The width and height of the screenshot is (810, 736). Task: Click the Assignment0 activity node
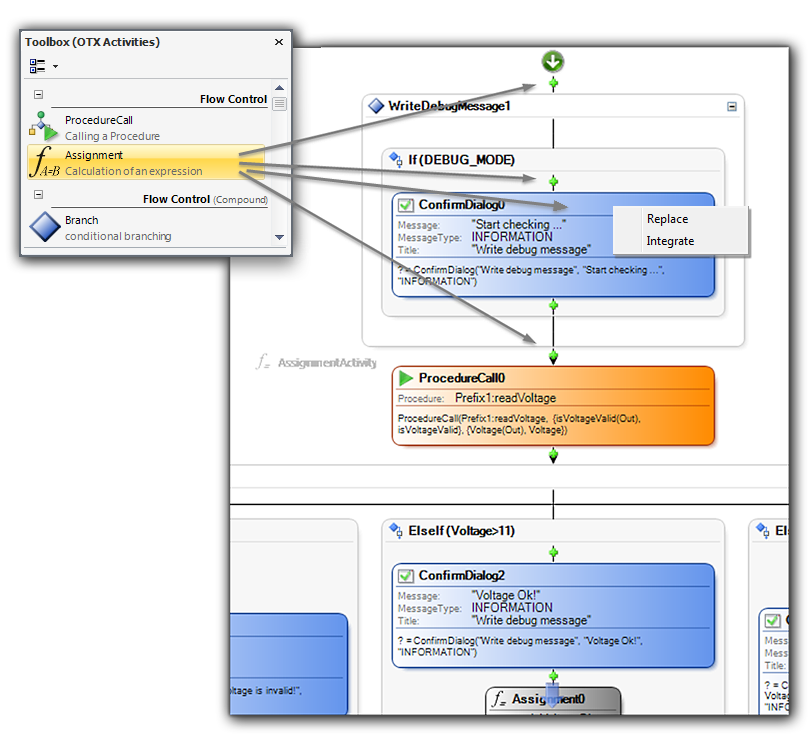(553, 700)
